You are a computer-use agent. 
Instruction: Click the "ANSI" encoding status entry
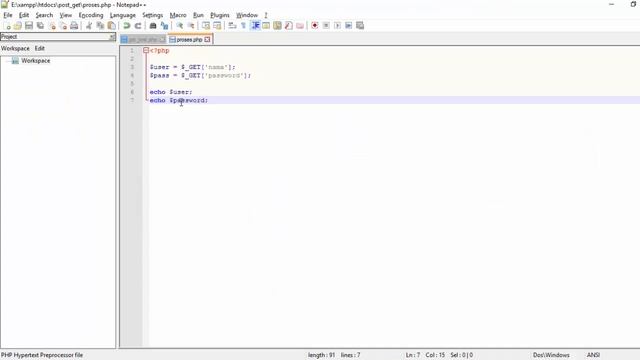tap(593, 355)
